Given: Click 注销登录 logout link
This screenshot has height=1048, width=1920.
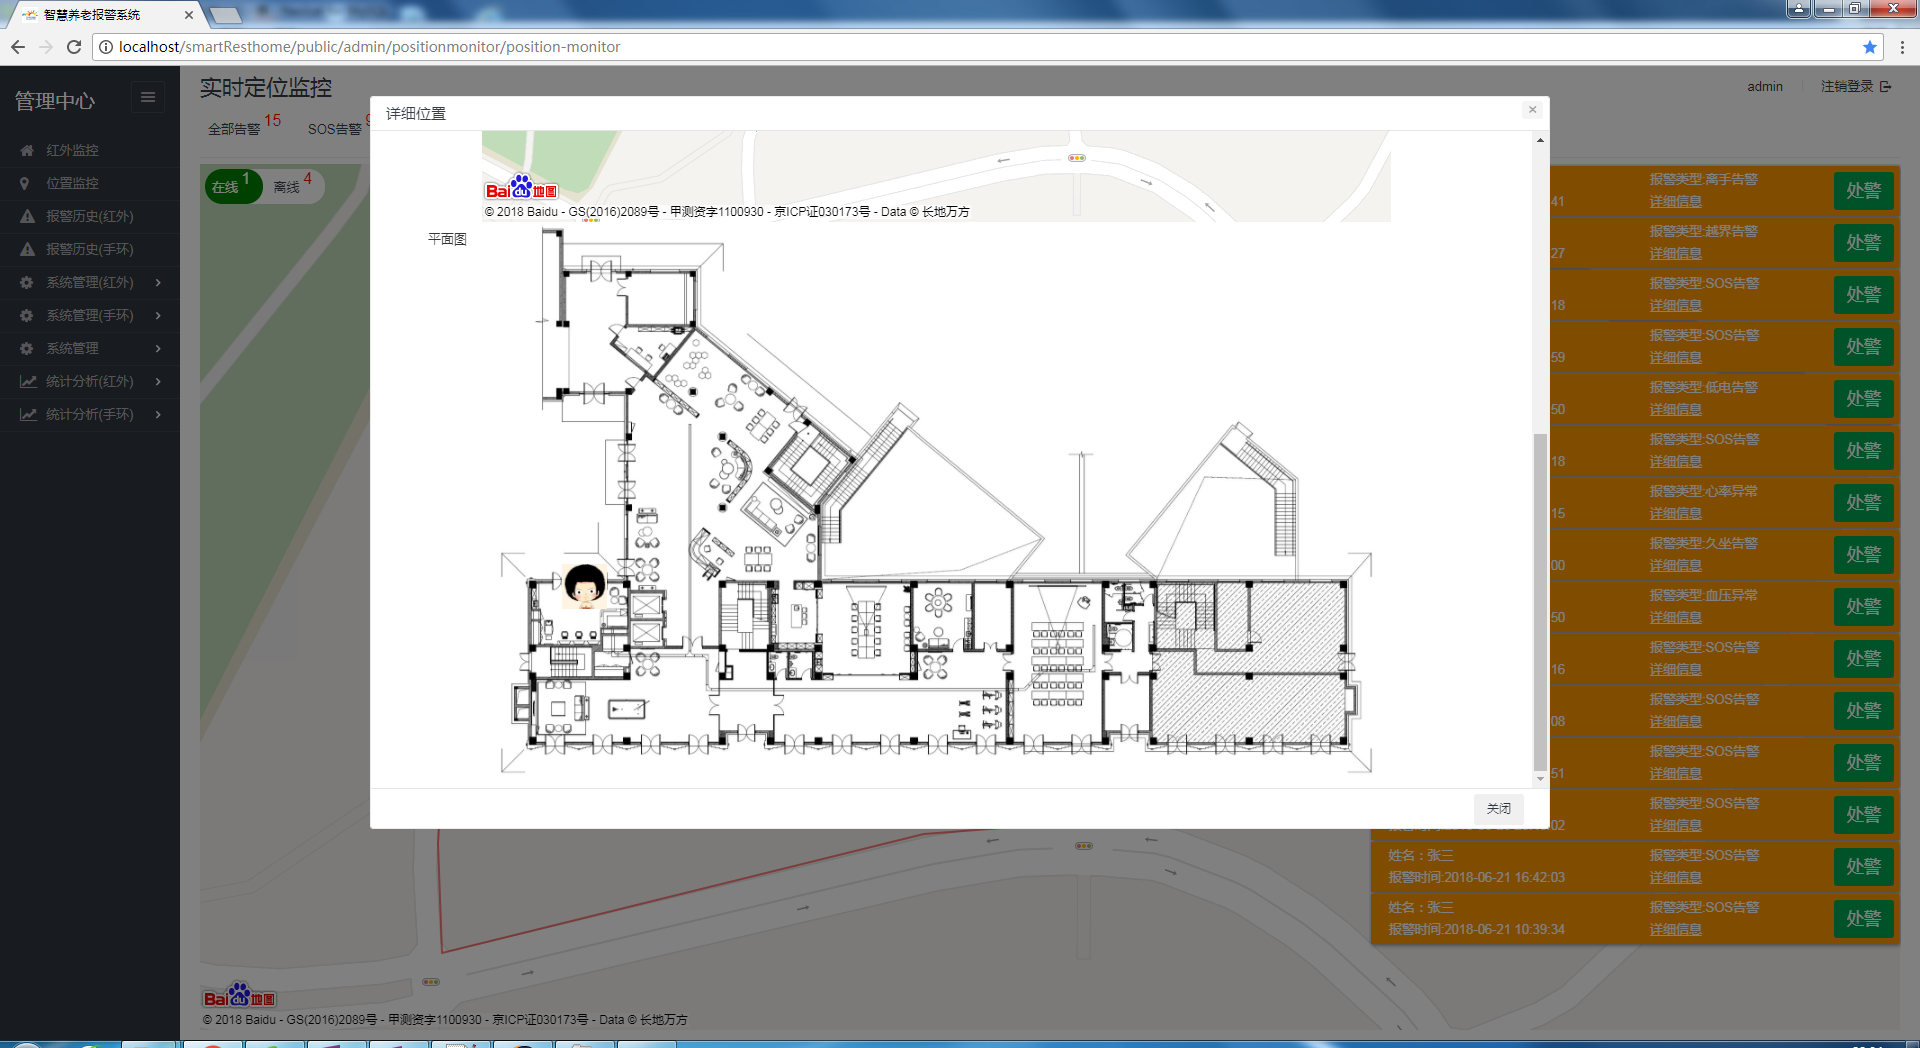Looking at the screenshot, I should tap(1856, 86).
